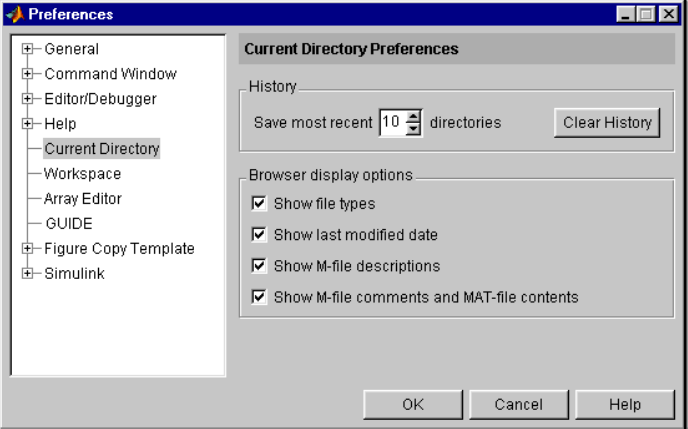Open Array Editor preferences
The image size is (688, 429).
point(82,199)
